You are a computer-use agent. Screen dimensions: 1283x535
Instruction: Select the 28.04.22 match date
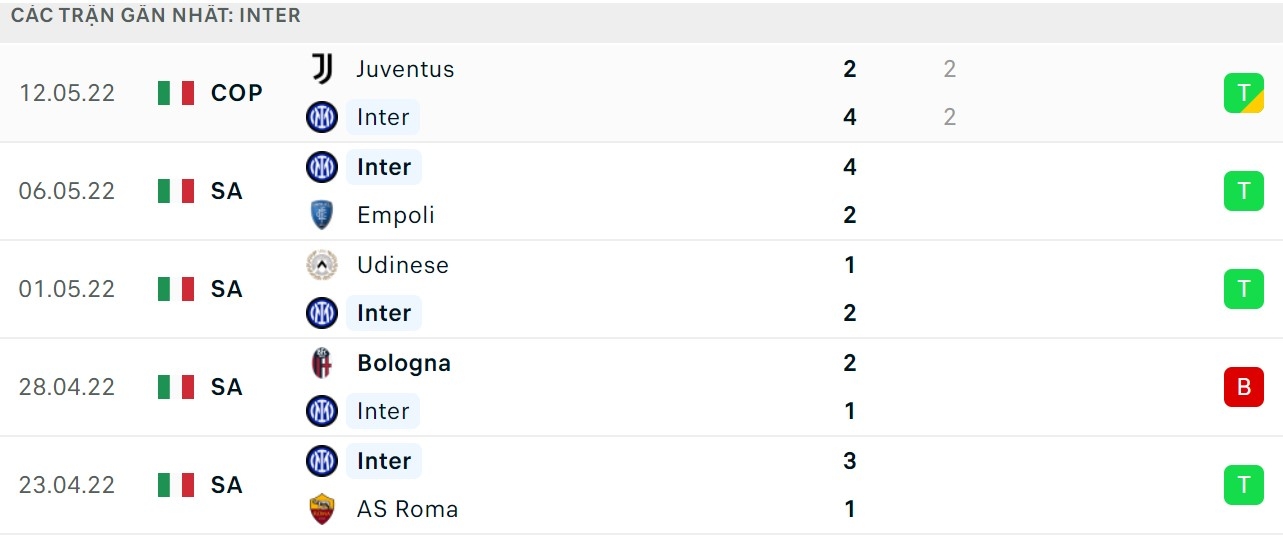pyautogui.click(x=67, y=387)
